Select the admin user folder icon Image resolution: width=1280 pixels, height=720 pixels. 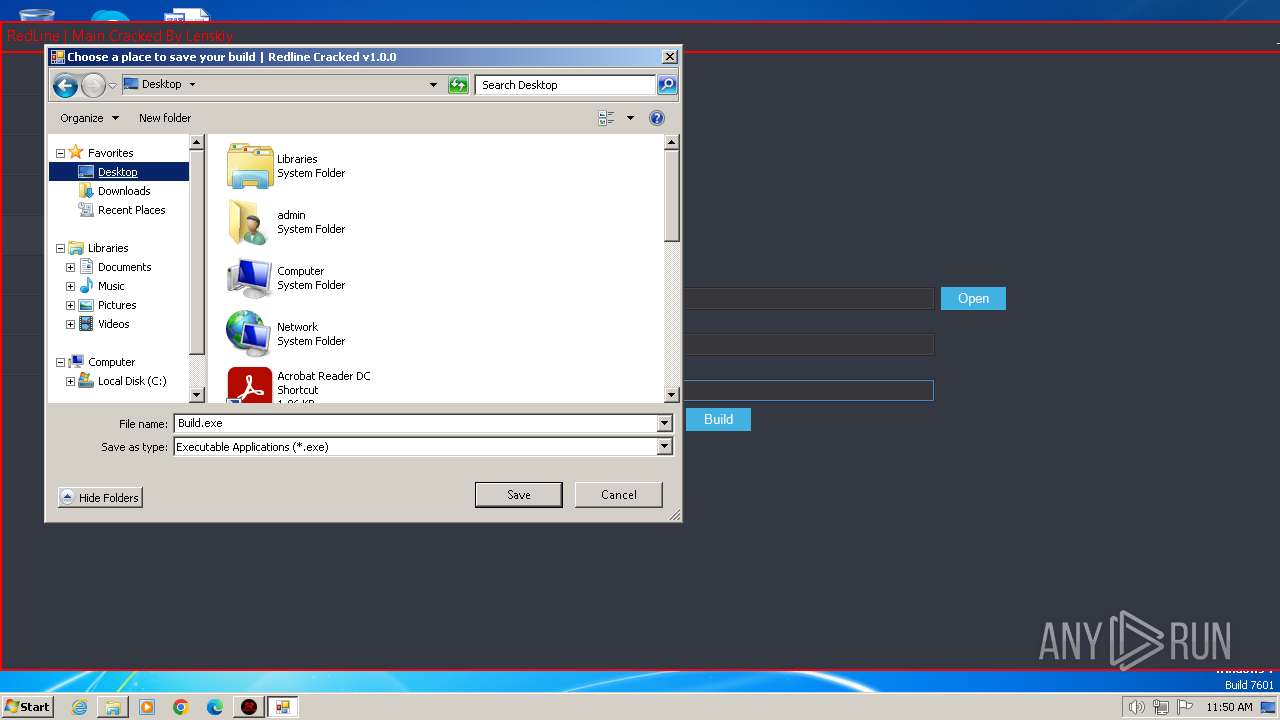coord(250,222)
